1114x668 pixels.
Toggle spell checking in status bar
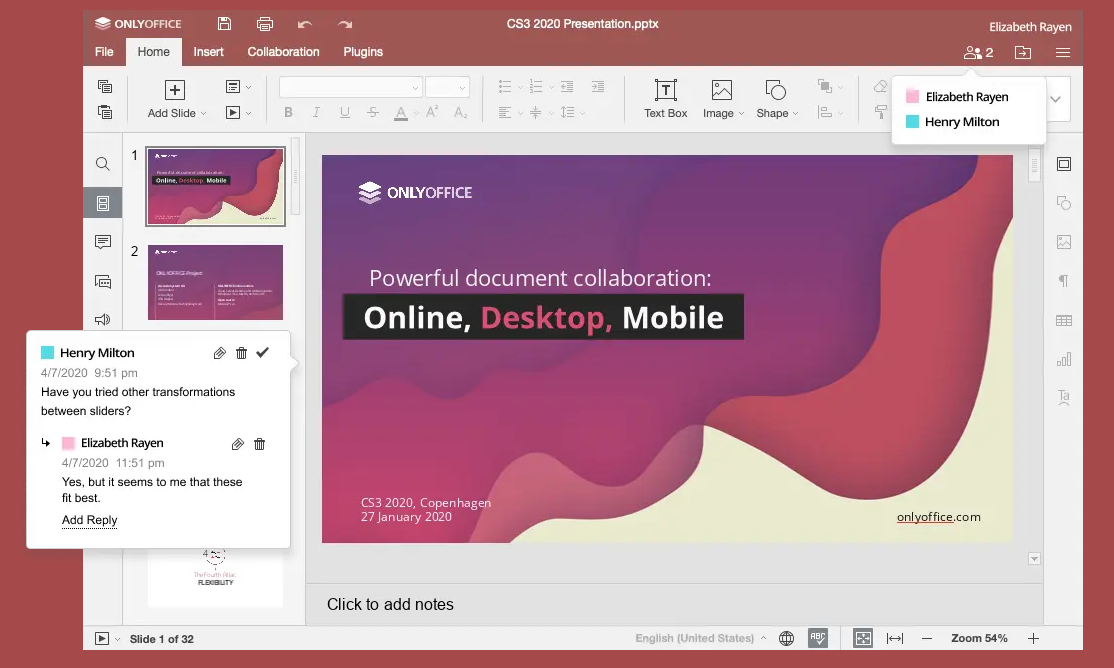(818, 638)
